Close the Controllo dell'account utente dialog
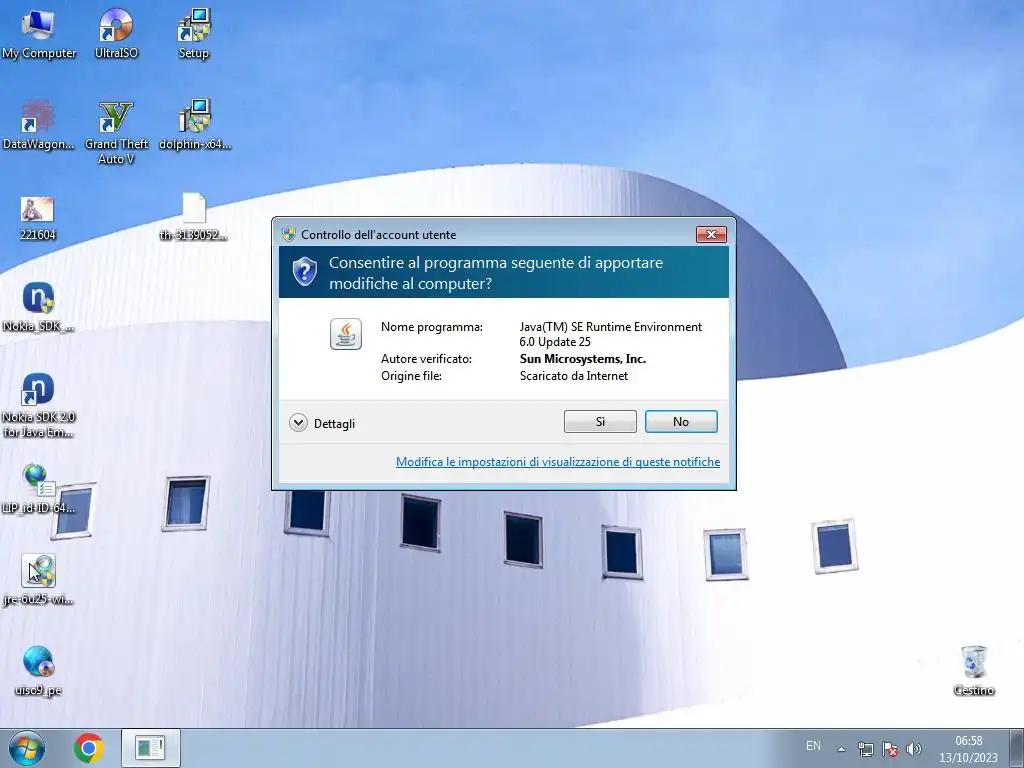The image size is (1024, 768). click(x=711, y=234)
